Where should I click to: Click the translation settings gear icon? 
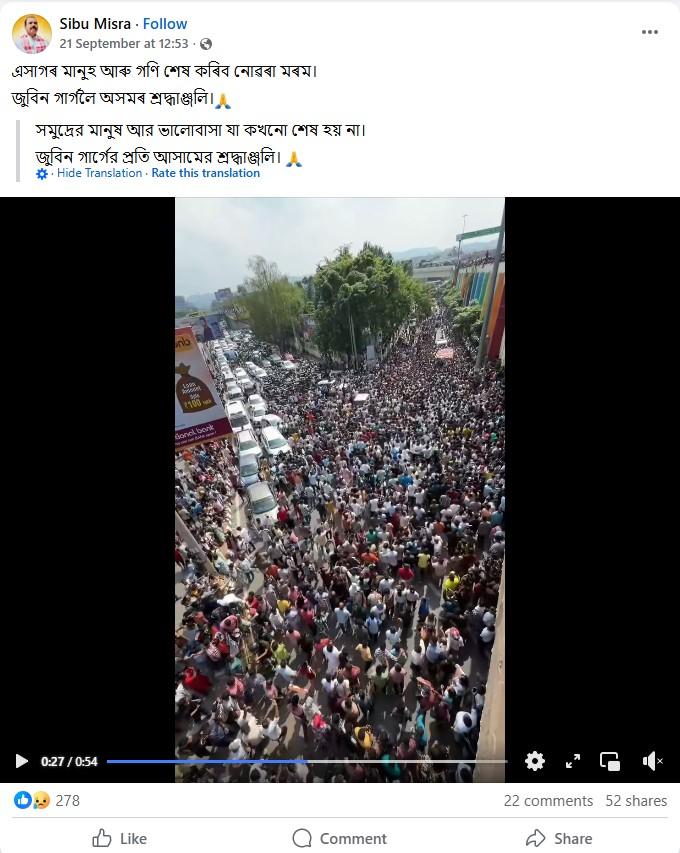click(42, 174)
